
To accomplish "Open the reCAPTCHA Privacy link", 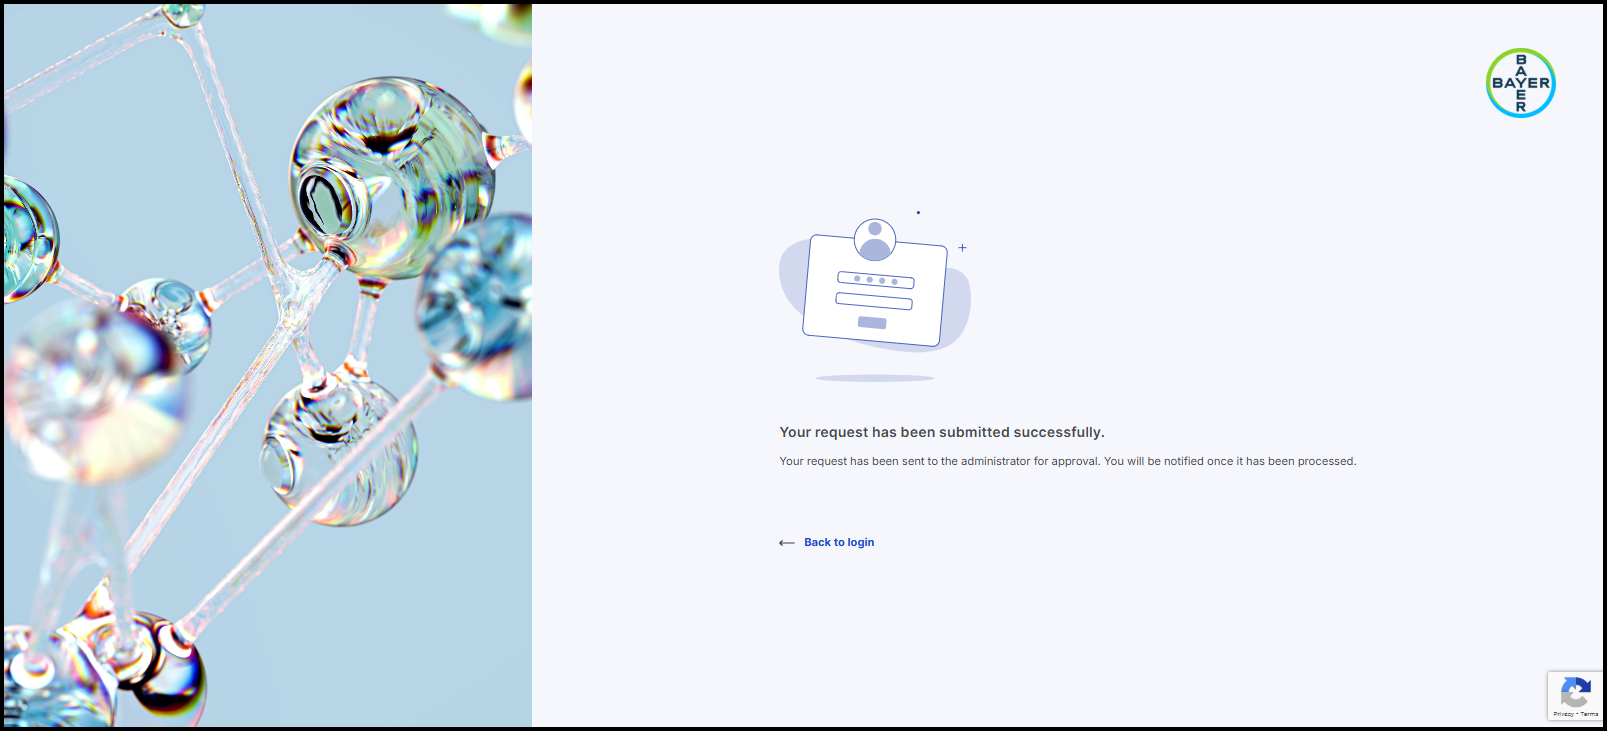I will point(1563,714).
